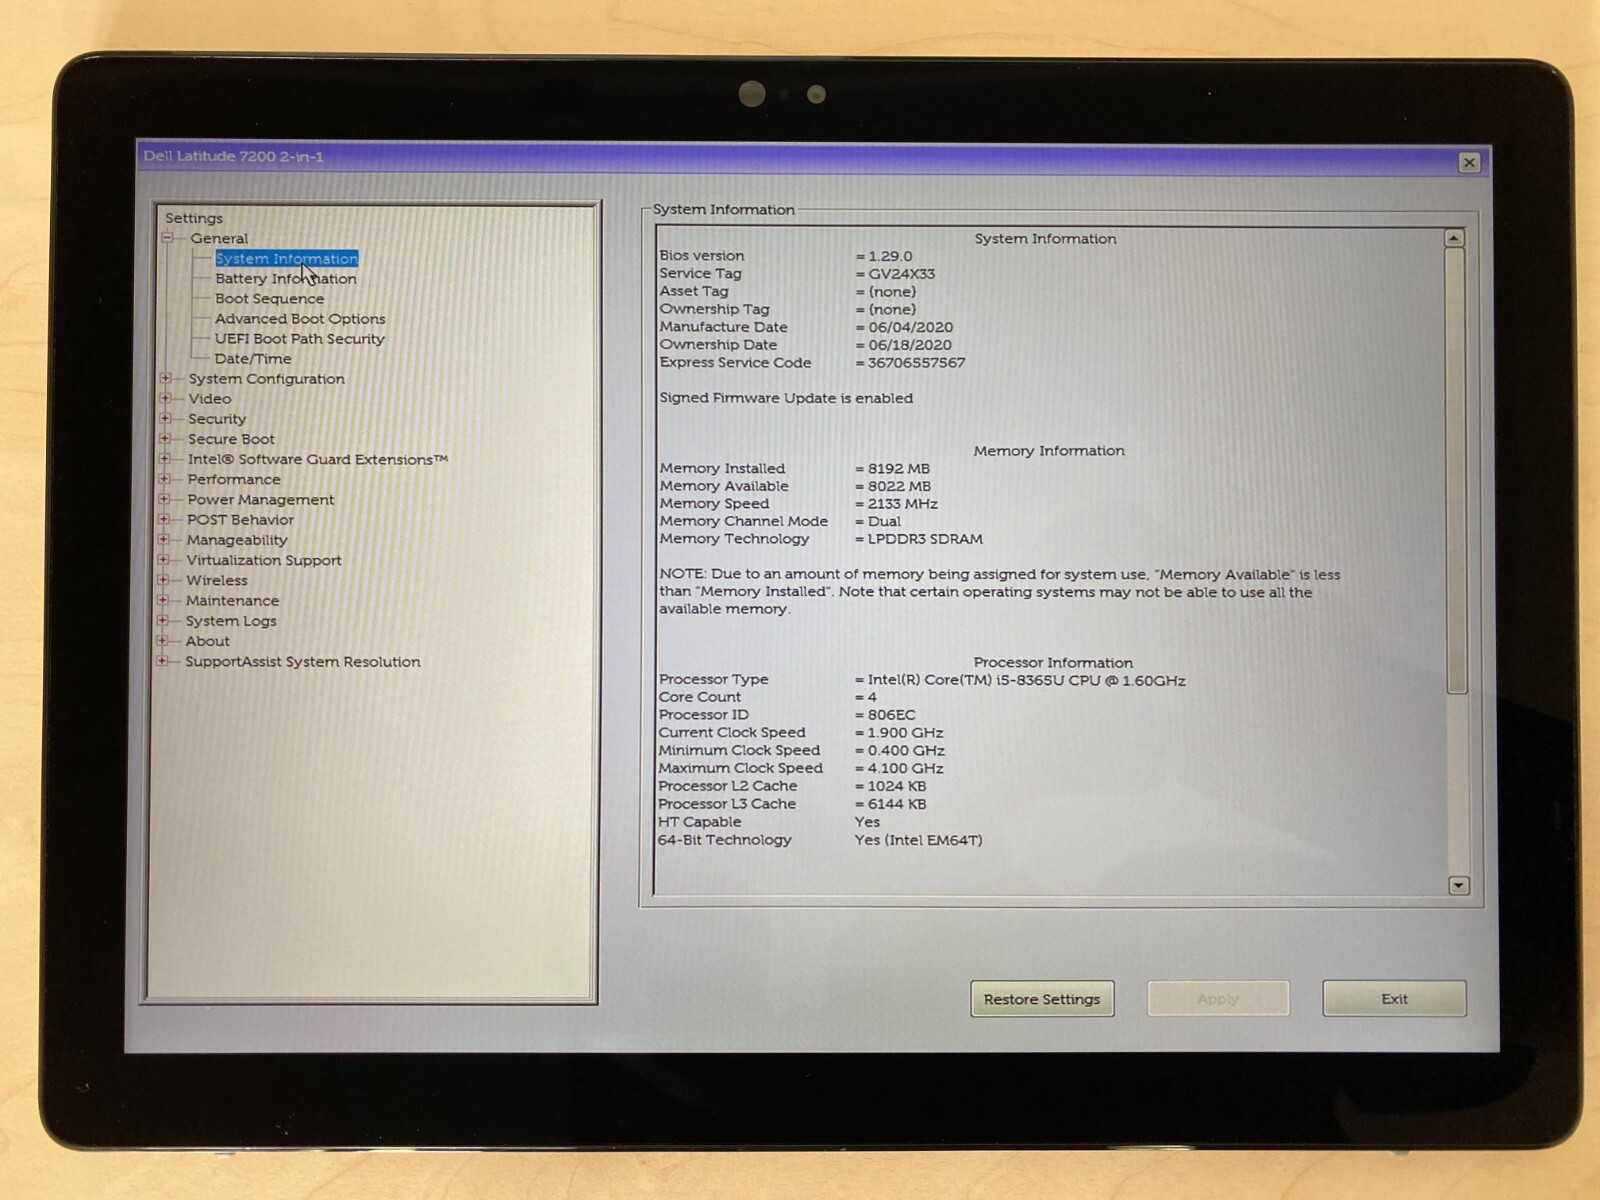Select the Video category label

click(209, 398)
